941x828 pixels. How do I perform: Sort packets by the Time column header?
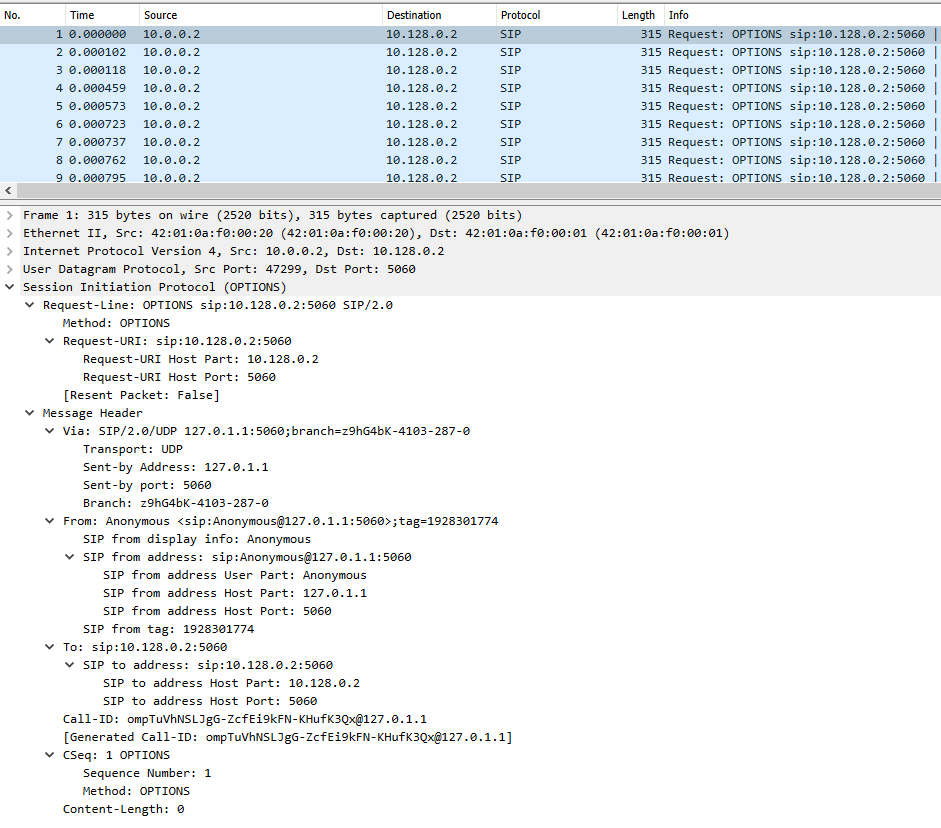pos(102,15)
